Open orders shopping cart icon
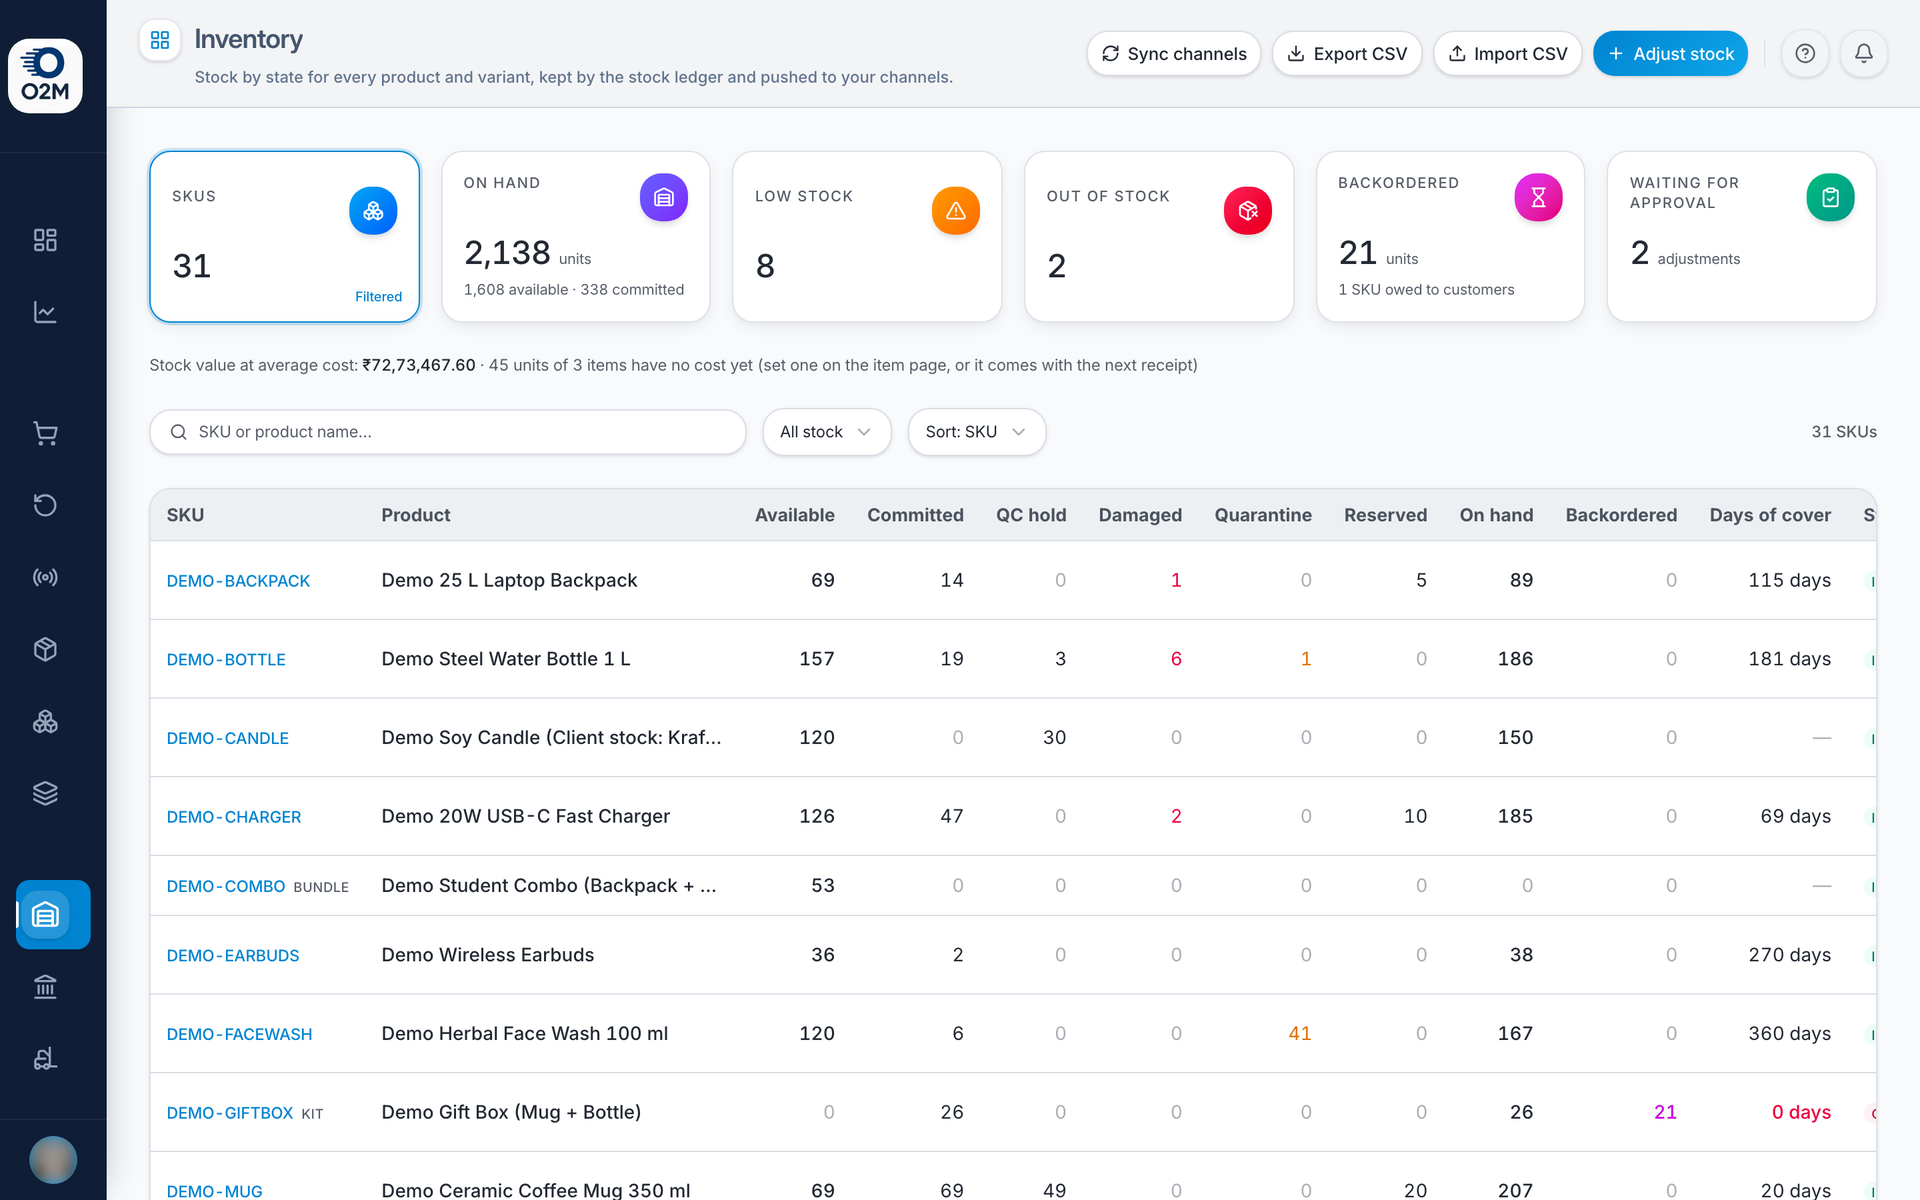This screenshot has width=1920, height=1200. [45, 433]
